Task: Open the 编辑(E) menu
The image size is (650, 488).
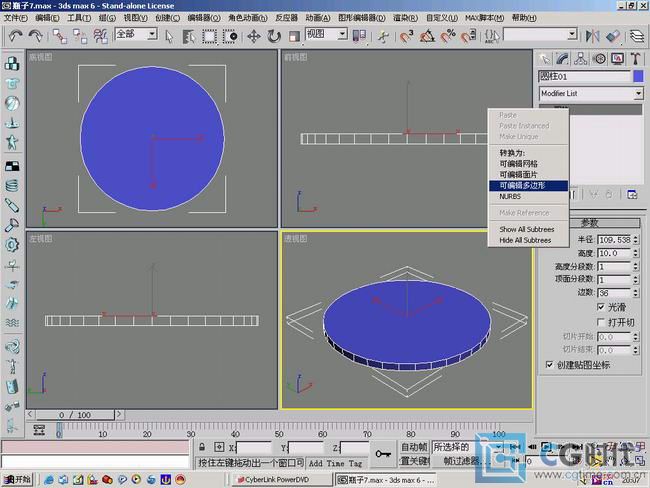Action: 47,18
